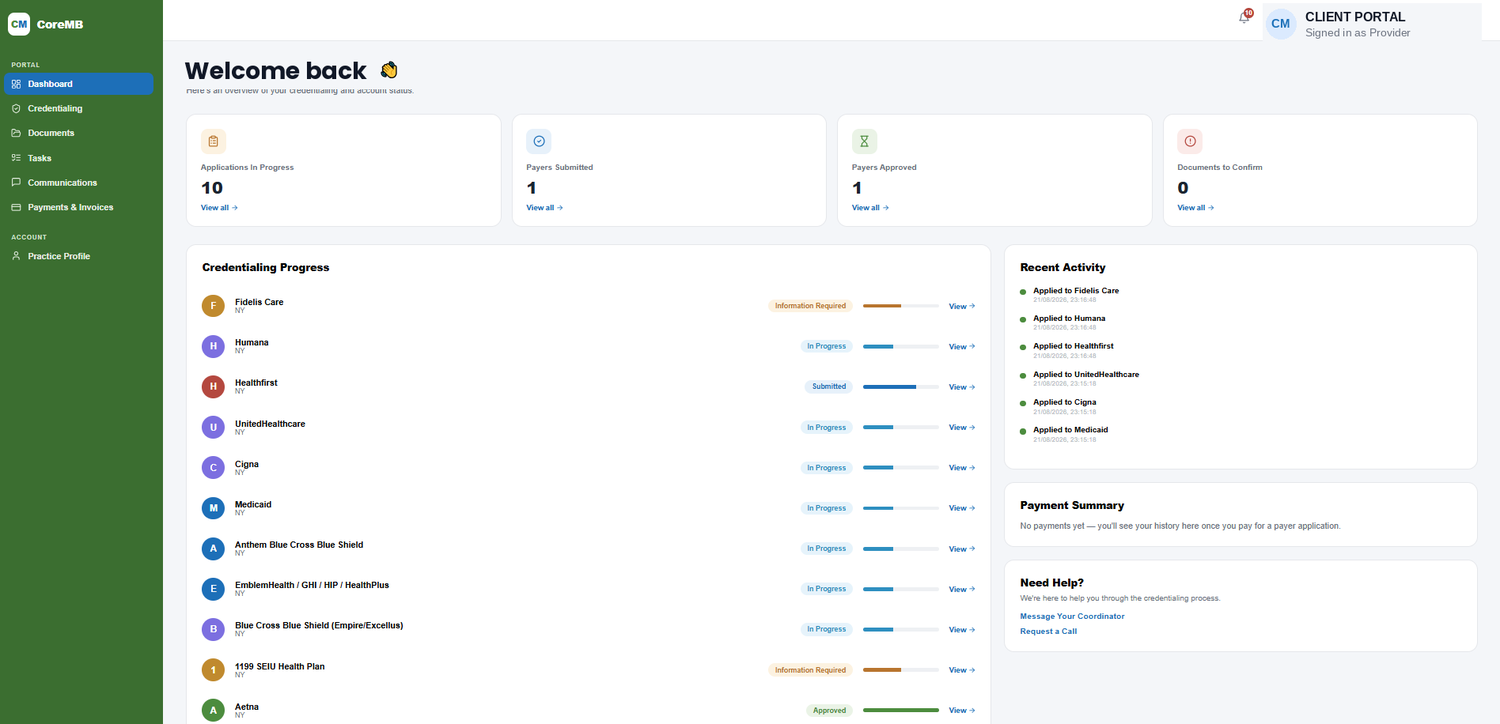Click the UnitedHealthcare avatar circle
Image resolution: width=1500 pixels, height=724 pixels.
tap(213, 427)
